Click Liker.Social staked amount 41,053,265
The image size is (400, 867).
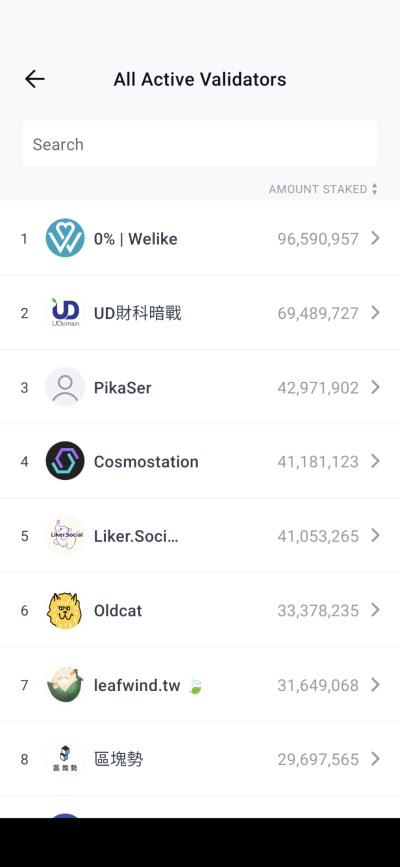pos(318,536)
